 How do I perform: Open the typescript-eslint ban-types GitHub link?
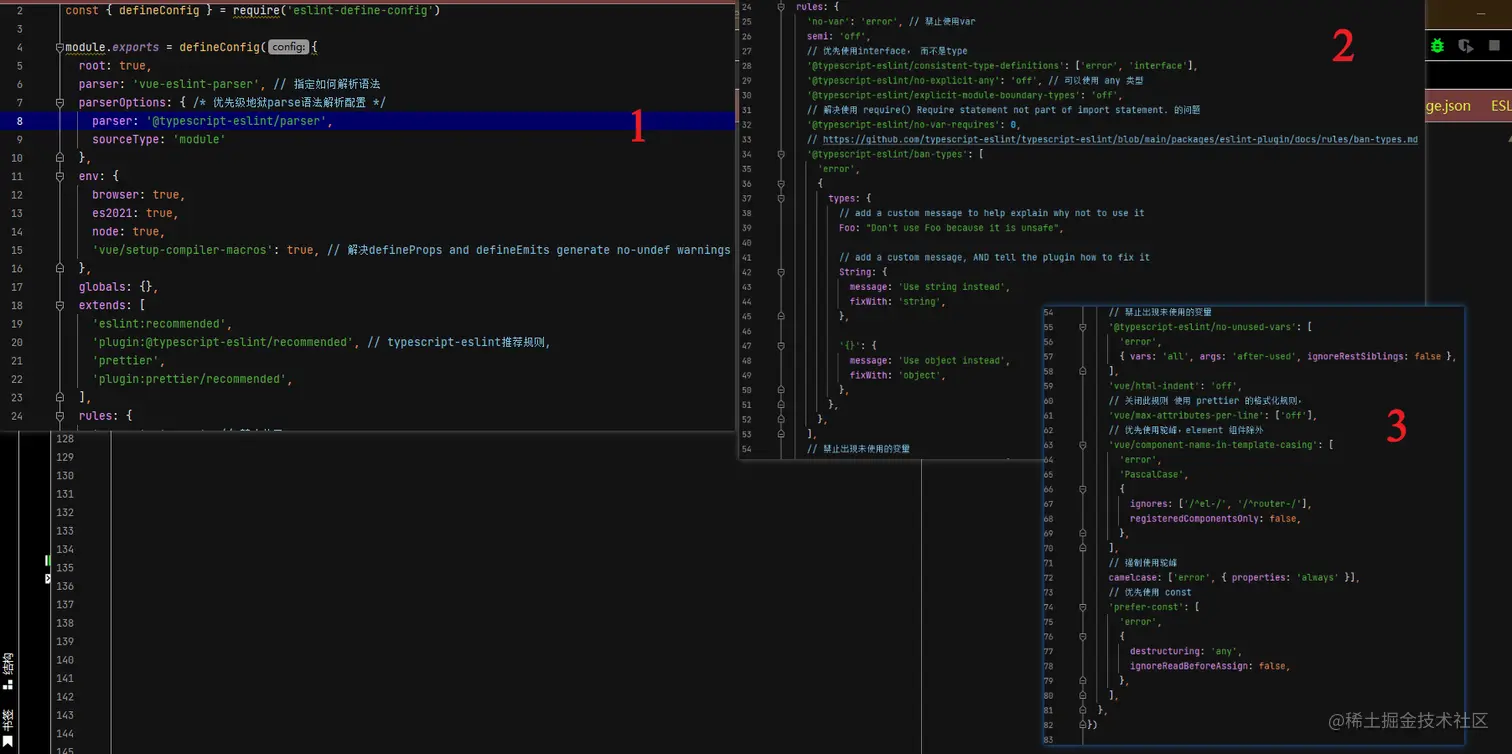click(1121, 140)
